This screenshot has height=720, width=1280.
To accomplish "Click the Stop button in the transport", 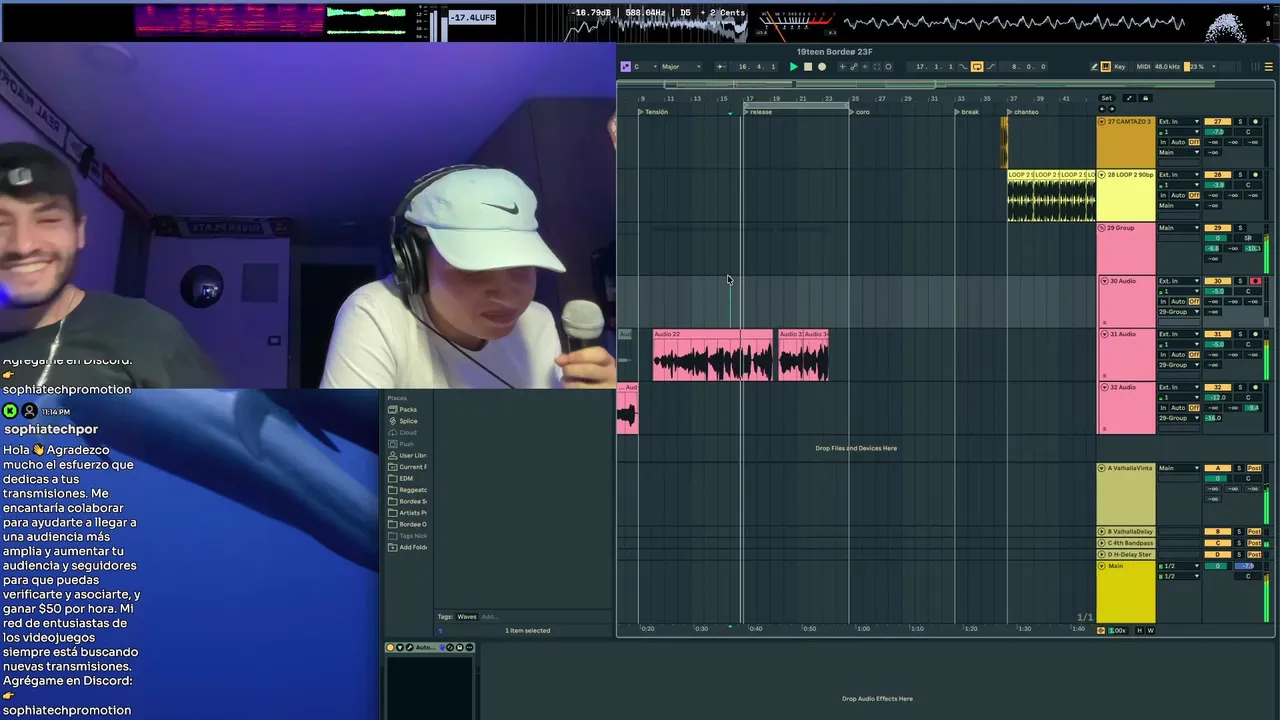I will click(808, 67).
